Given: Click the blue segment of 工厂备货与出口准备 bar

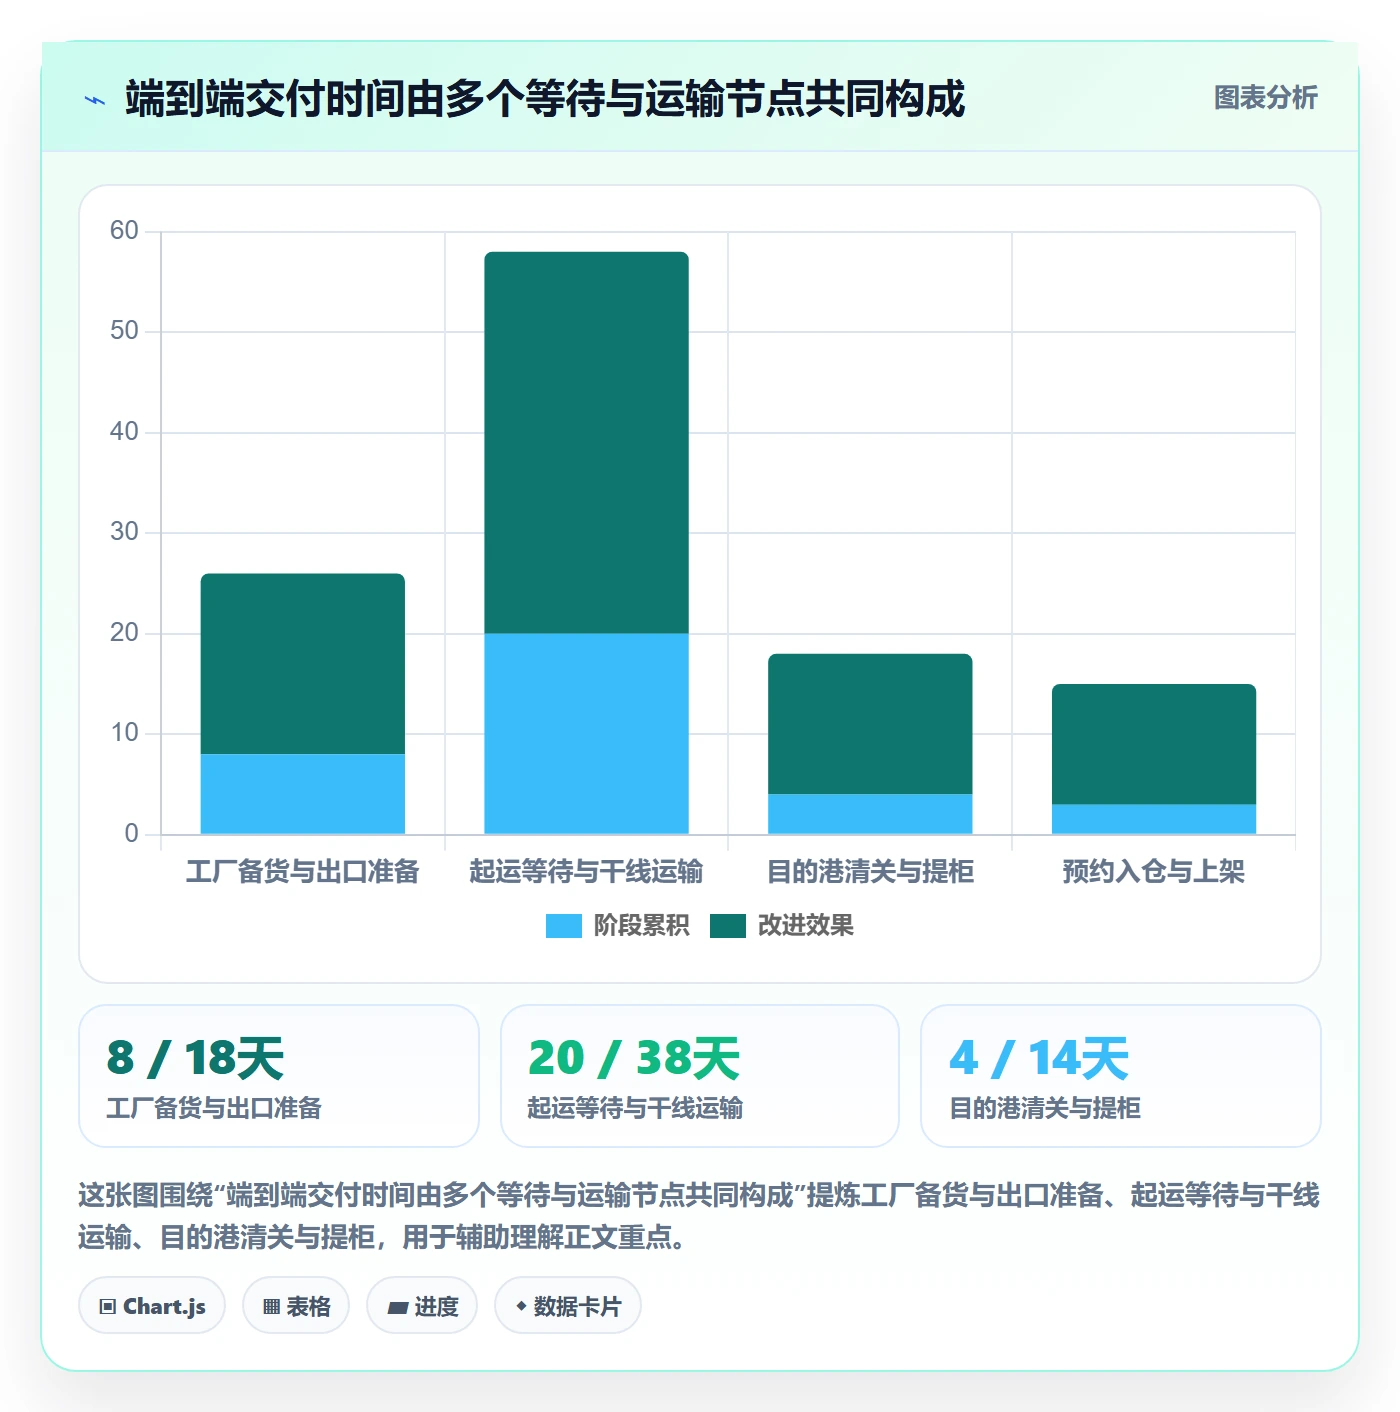Looking at the screenshot, I should [x=303, y=794].
